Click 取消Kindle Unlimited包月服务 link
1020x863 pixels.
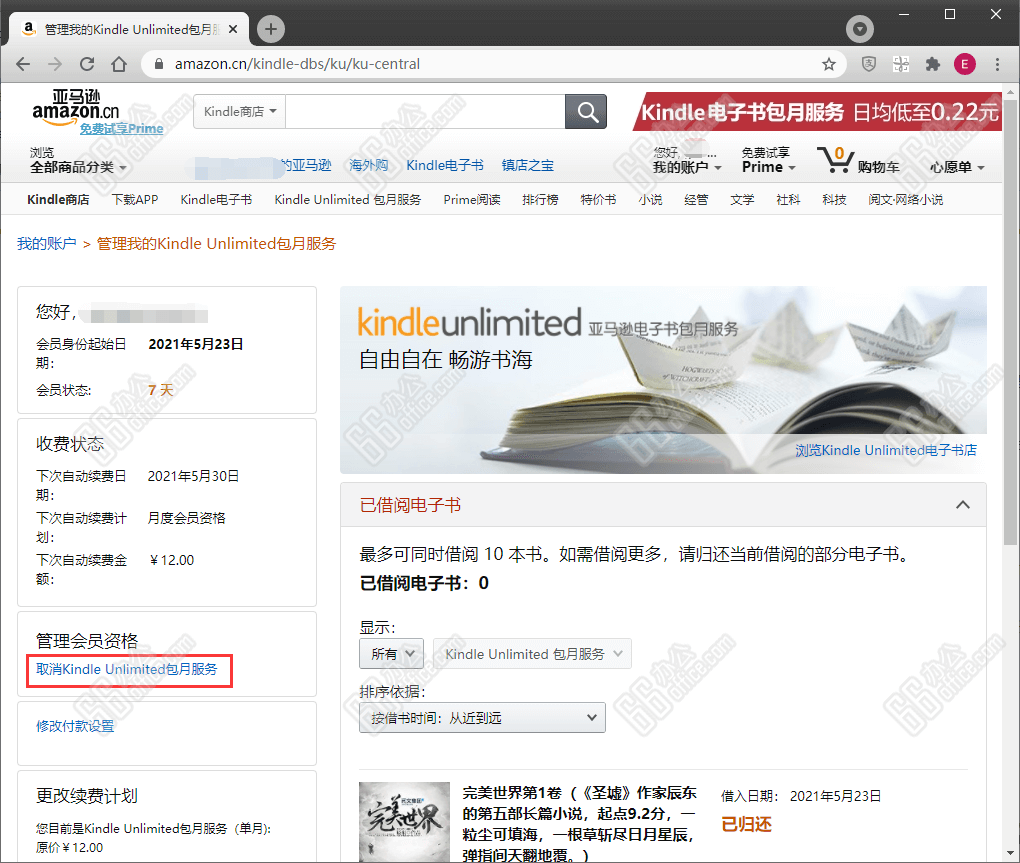(126, 669)
